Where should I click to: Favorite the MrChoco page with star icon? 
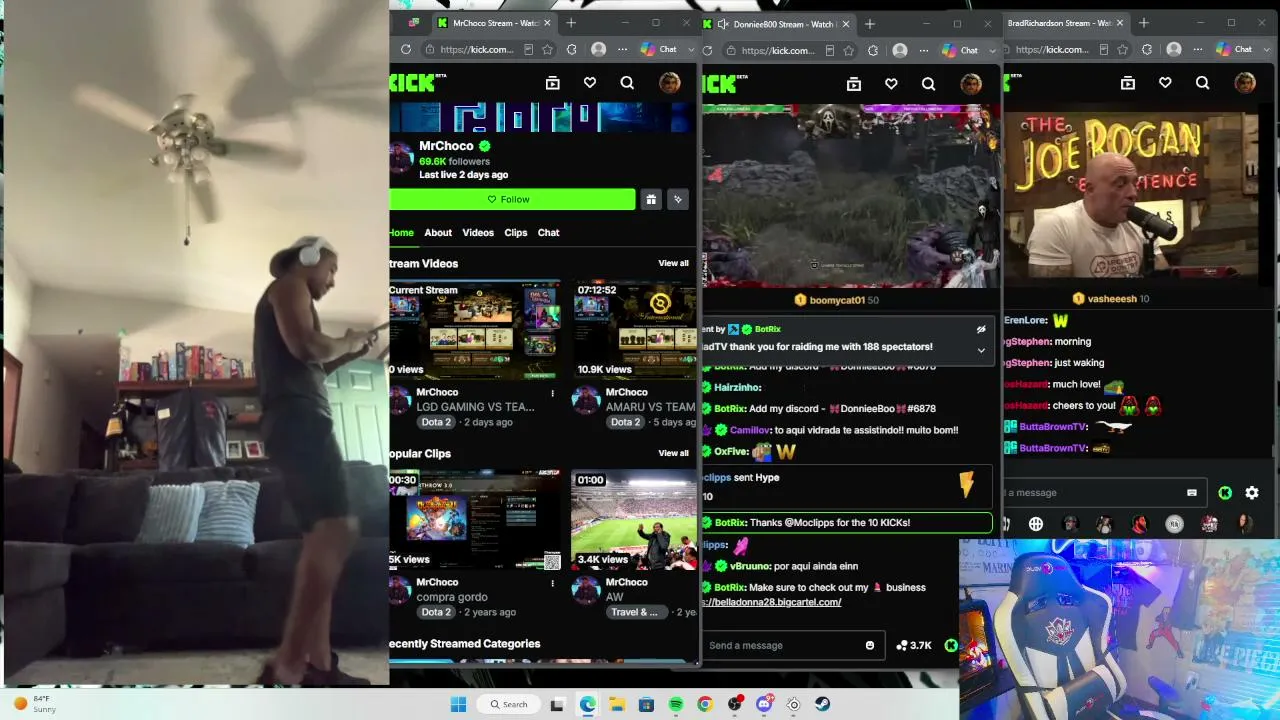[547, 49]
